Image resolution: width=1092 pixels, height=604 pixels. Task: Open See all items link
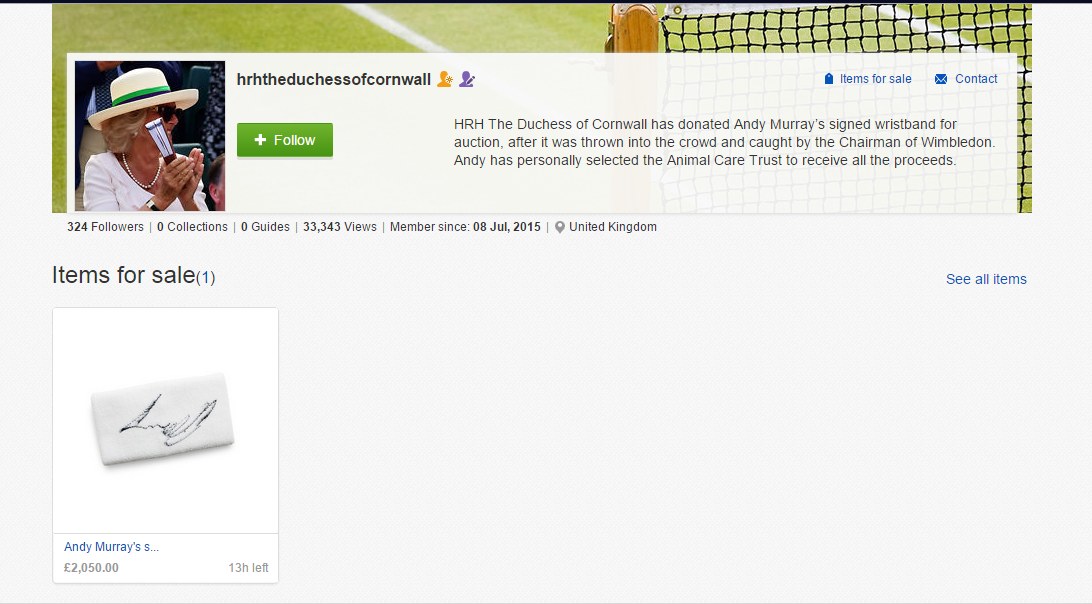tap(986, 279)
